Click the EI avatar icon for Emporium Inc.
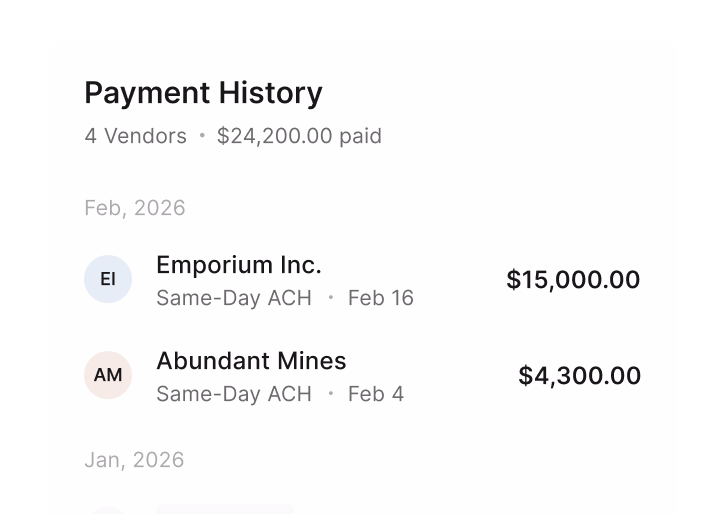The height and width of the screenshot is (514, 728). pyautogui.click(x=108, y=279)
